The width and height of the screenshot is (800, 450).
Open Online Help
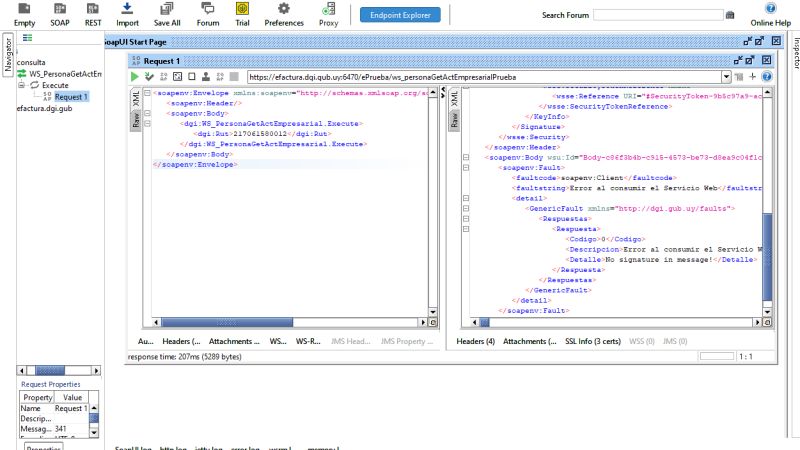pyautogui.click(x=770, y=15)
